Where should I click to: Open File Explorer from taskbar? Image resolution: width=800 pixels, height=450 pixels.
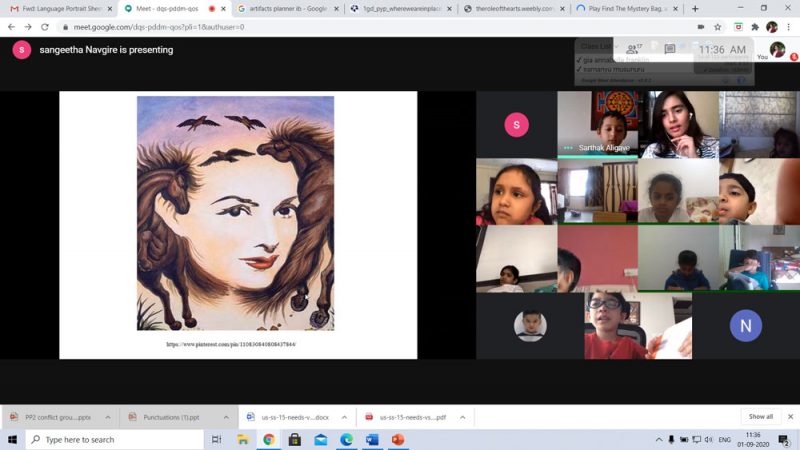click(243, 439)
